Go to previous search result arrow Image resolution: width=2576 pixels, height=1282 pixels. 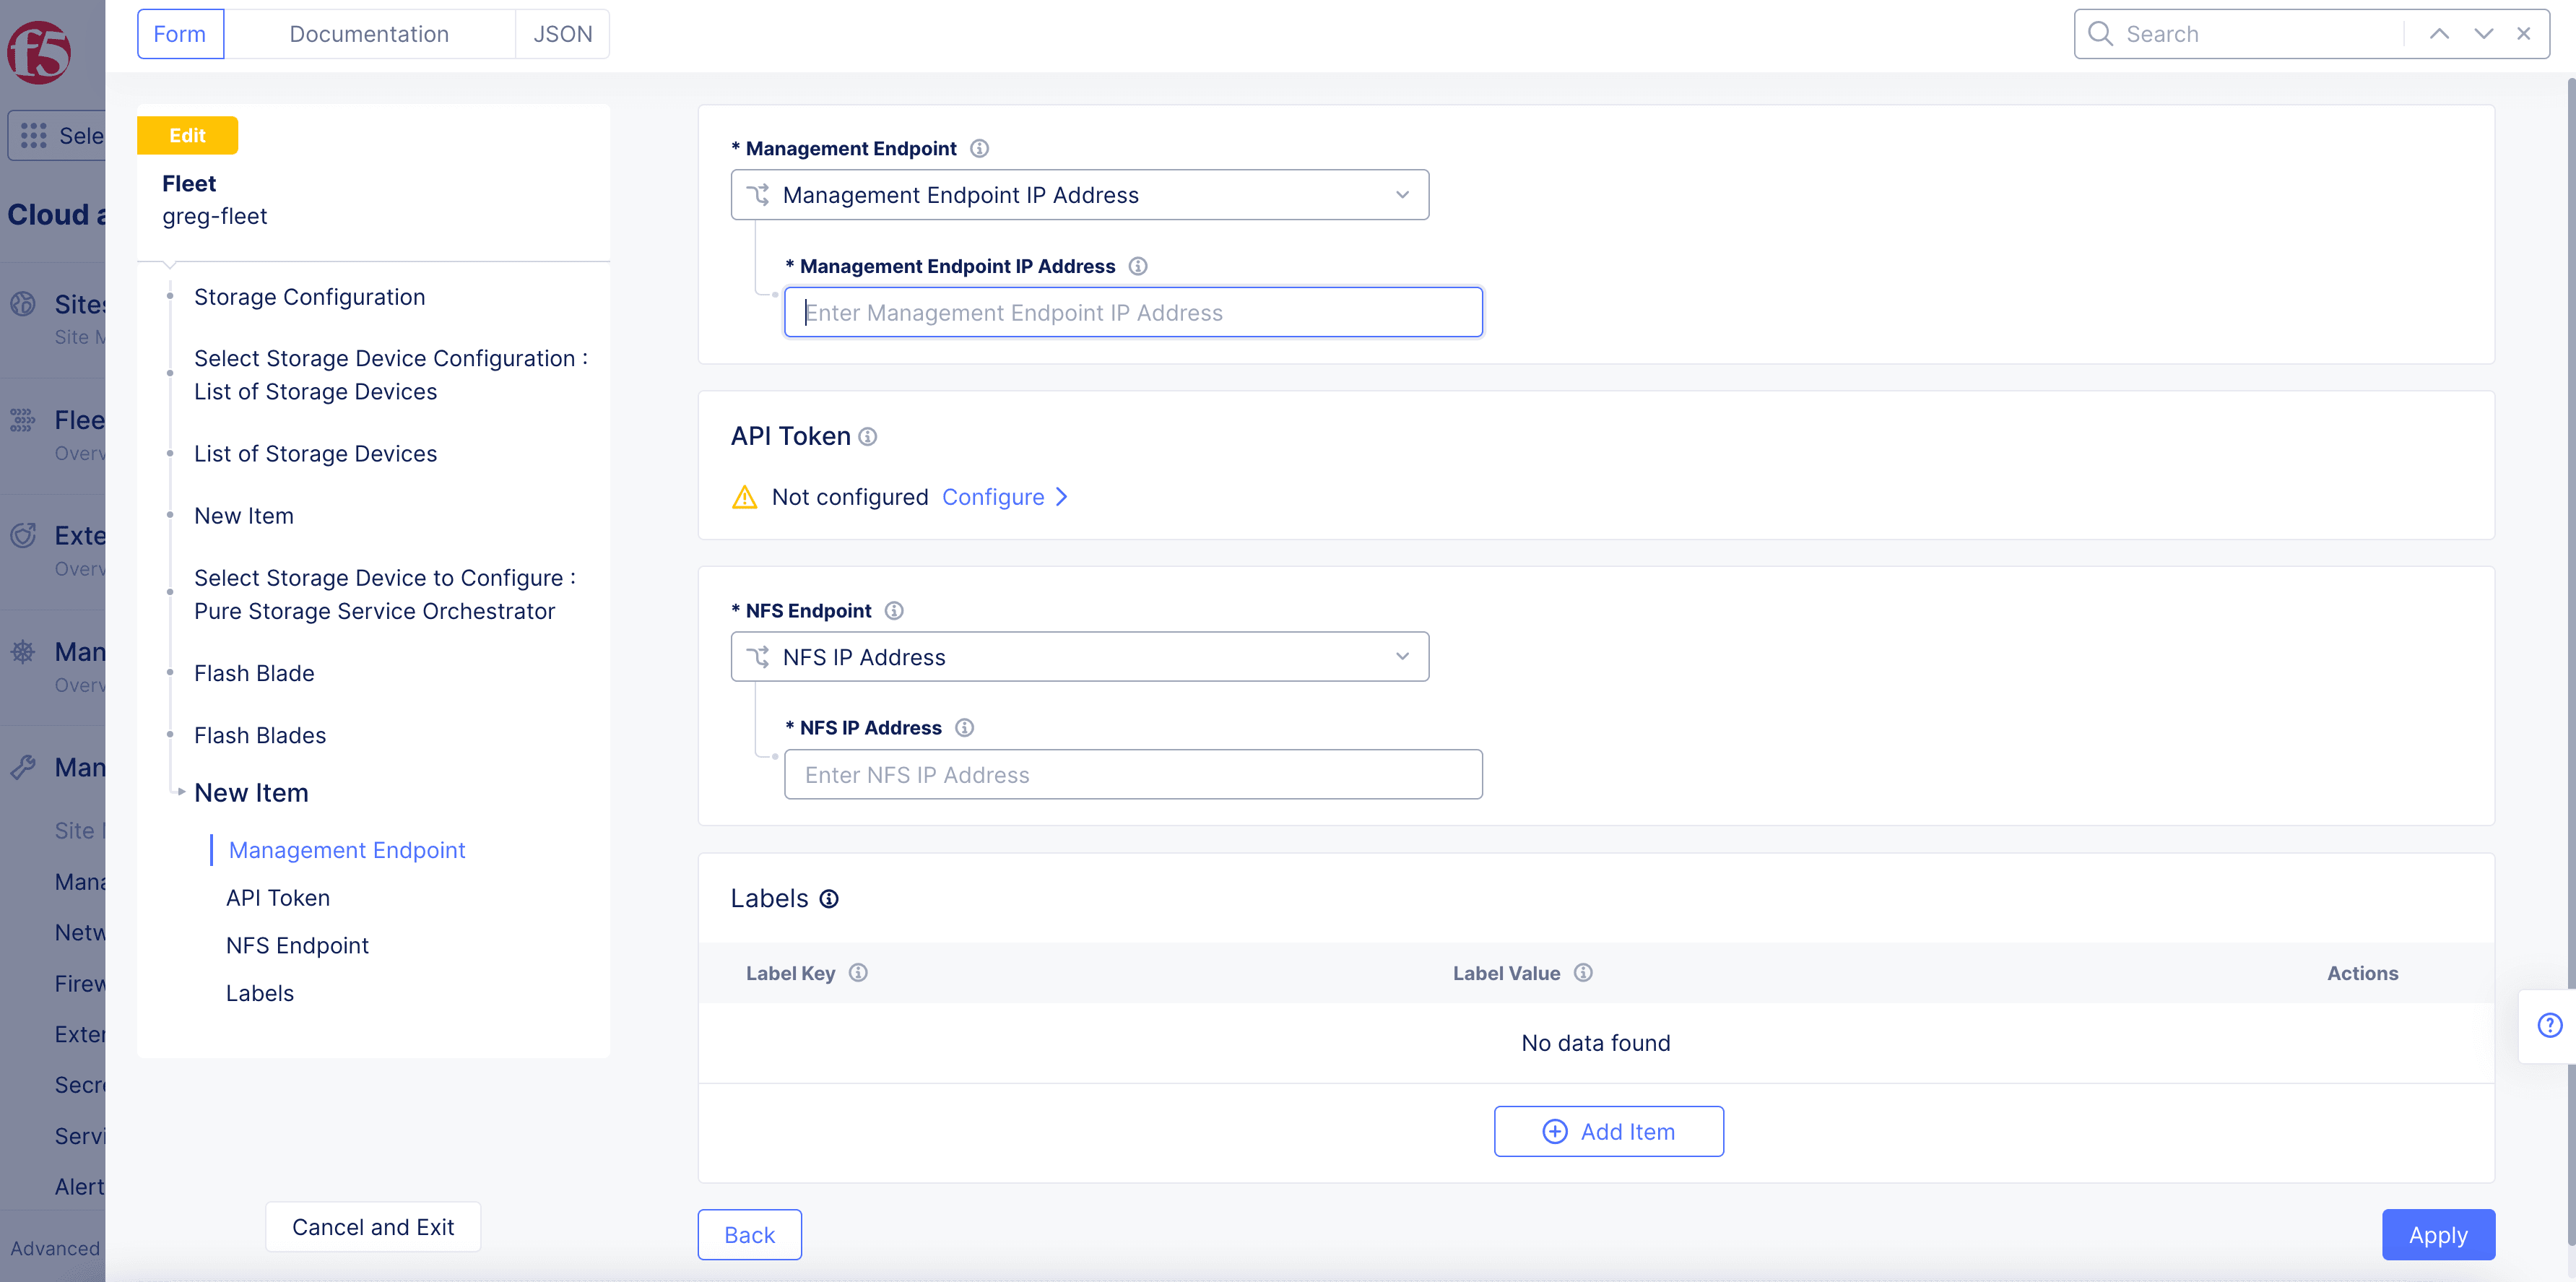point(2439,34)
